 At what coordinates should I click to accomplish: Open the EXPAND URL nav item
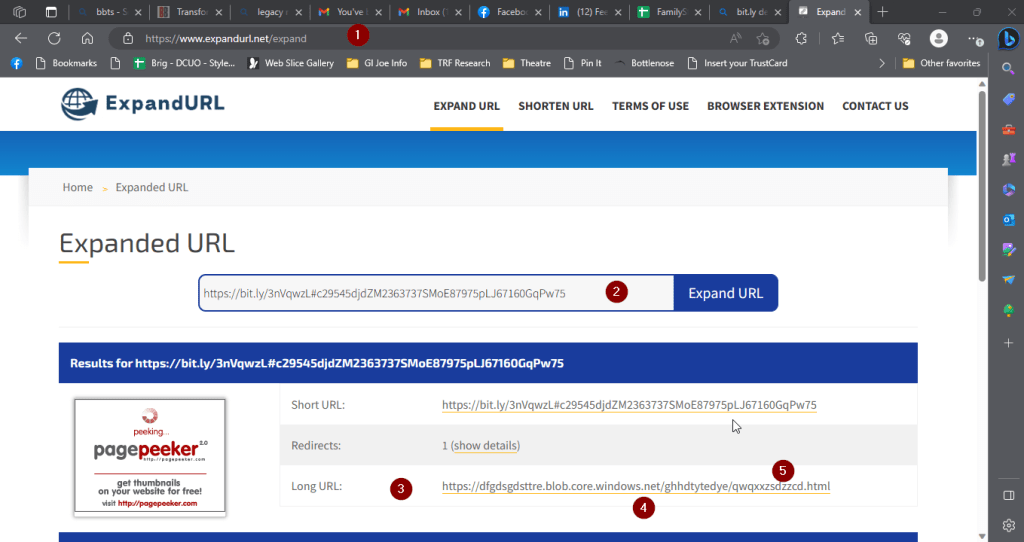click(466, 106)
